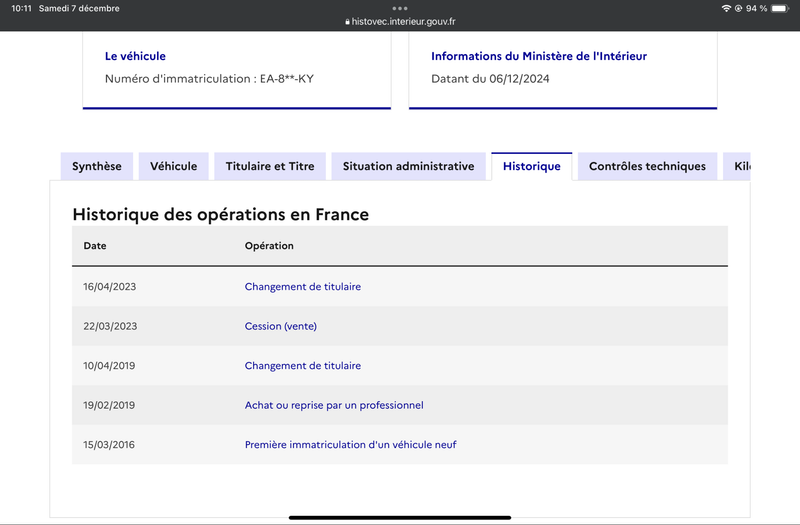800x525 pixels.
Task: Click the 16/04/2023 Changement de titulaire entry
Action: pyautogui.click(x=303, y=287)
